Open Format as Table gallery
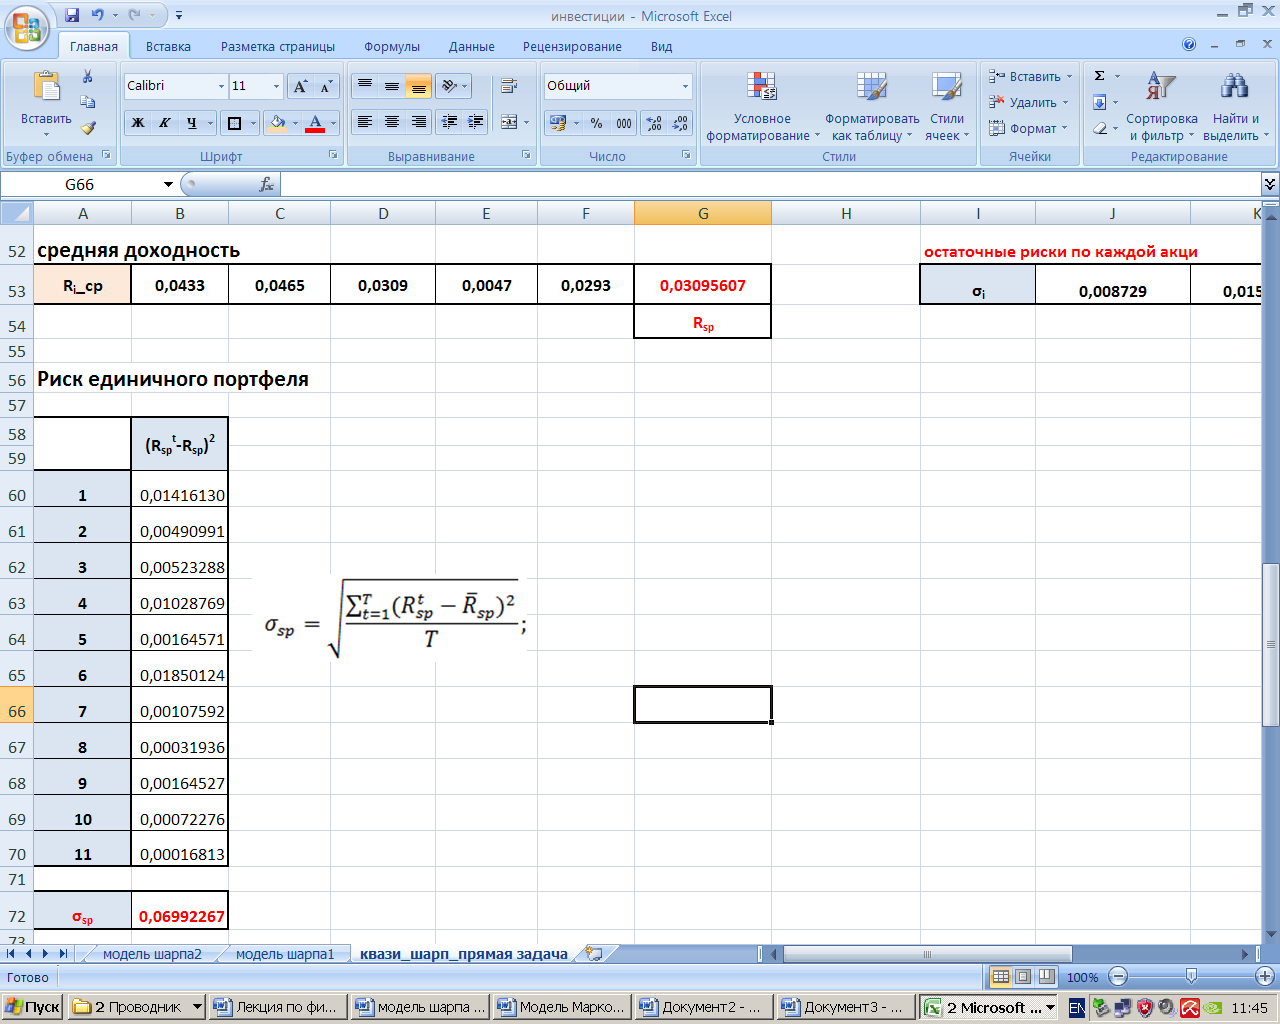The width and height of the screenshot is (1280, 1024). [x=872, y=106]
